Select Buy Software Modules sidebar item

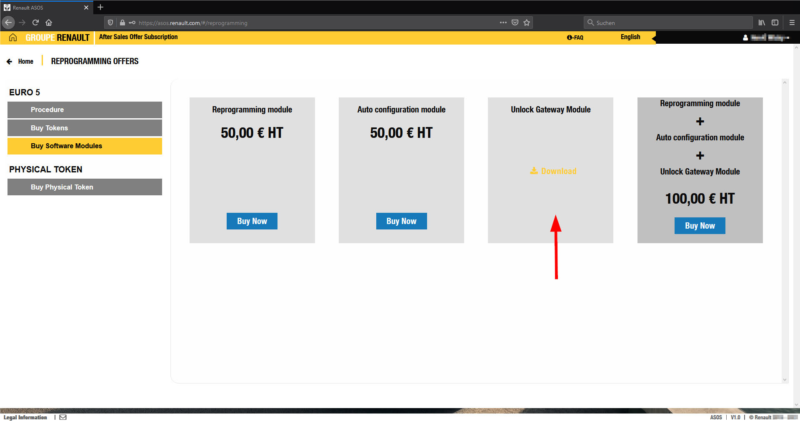(84, 146)
